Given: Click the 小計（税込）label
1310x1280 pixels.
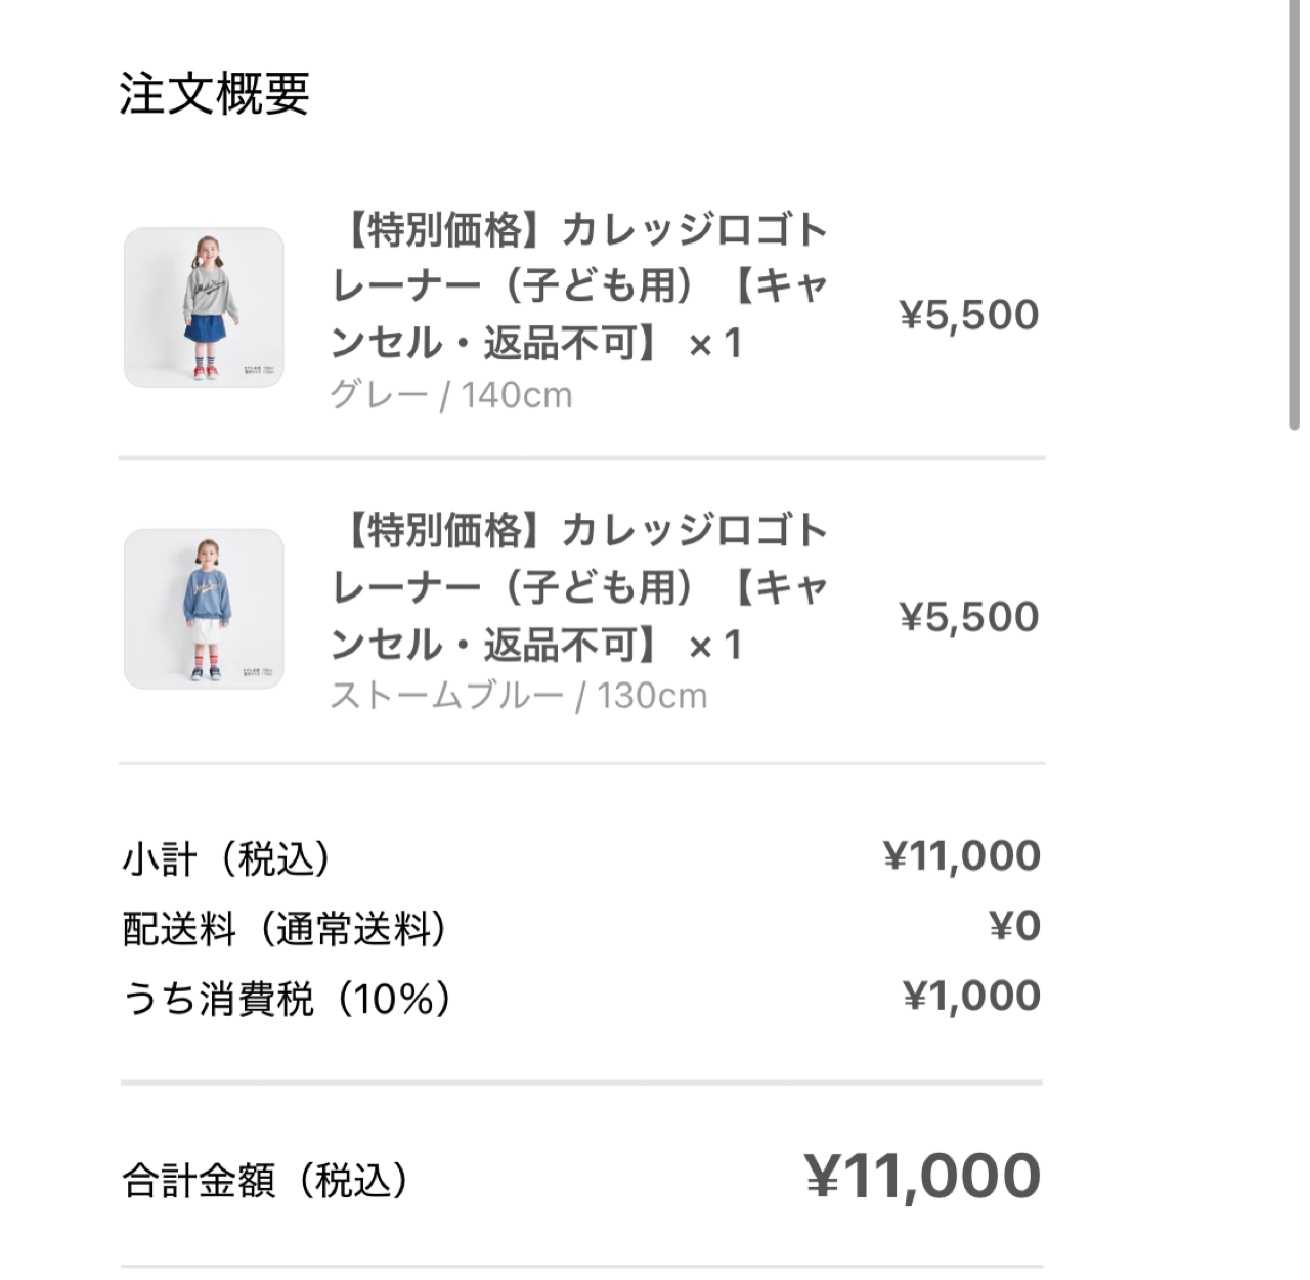Looking at the screenshot, I should pos(226,858).
